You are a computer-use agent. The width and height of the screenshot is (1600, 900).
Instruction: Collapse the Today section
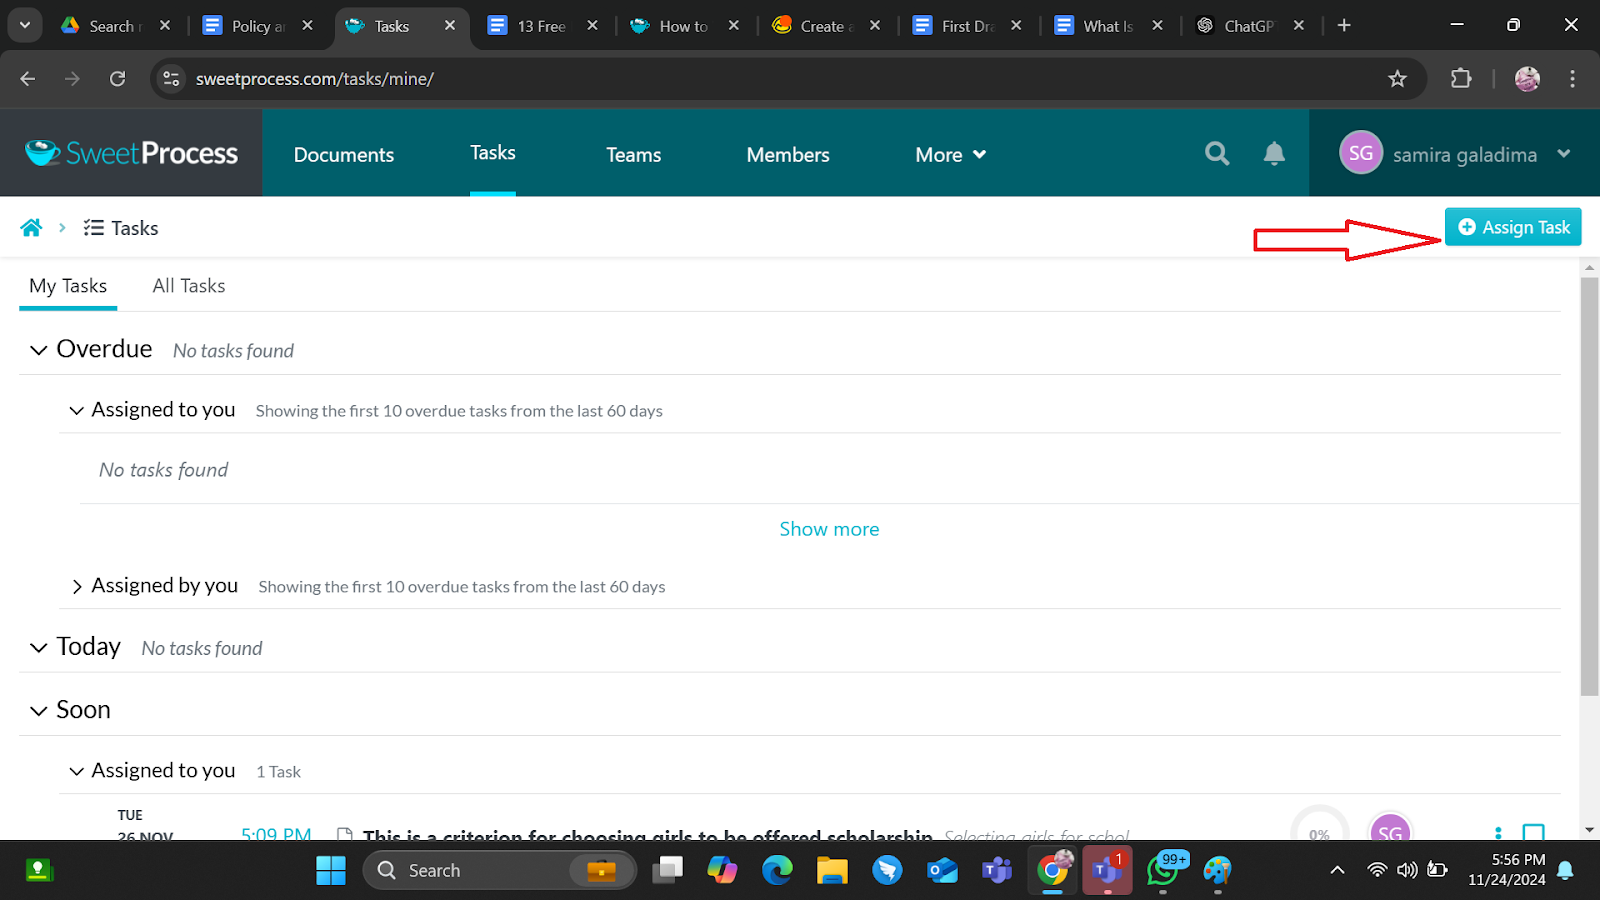tap(38, 648)
